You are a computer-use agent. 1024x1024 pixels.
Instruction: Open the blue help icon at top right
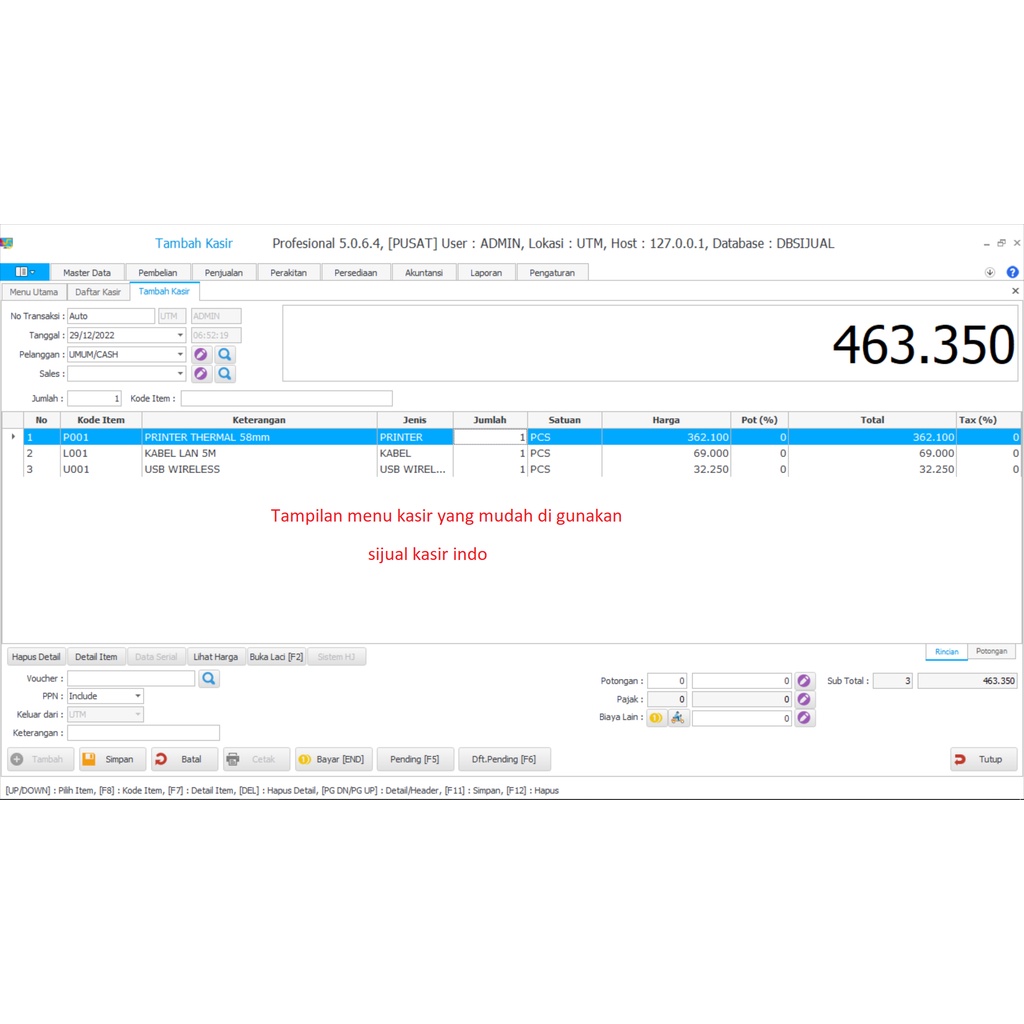1012,272
